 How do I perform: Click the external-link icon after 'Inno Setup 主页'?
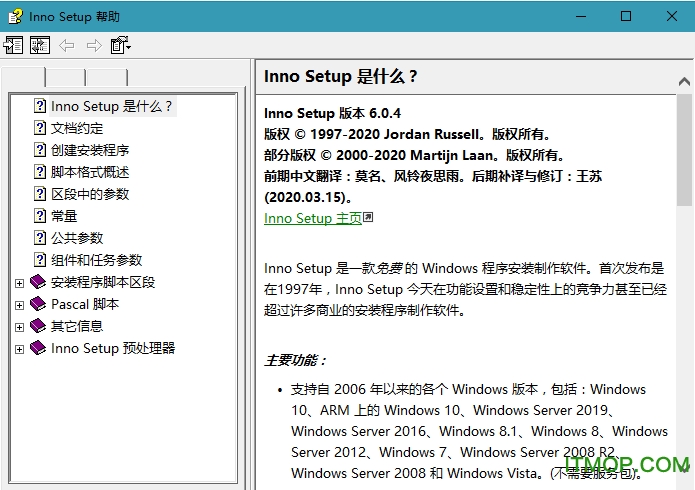pyautogui.click(x=368, y=217)
